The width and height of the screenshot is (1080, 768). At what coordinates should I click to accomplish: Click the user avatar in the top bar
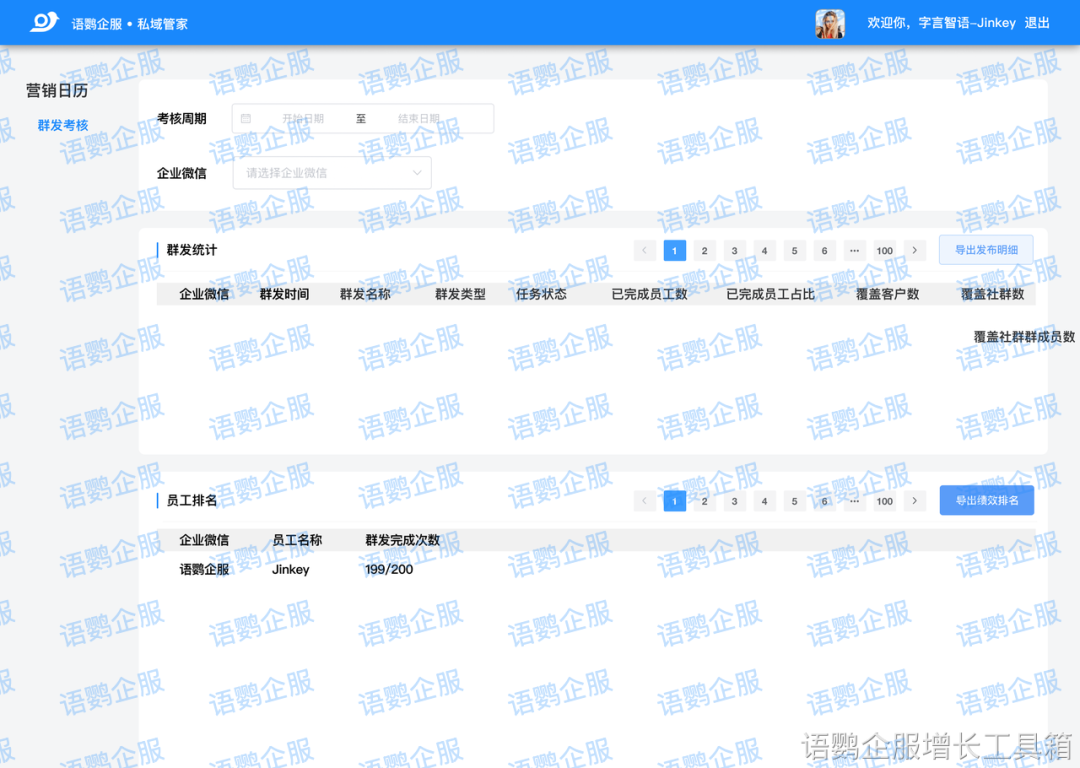829,22
